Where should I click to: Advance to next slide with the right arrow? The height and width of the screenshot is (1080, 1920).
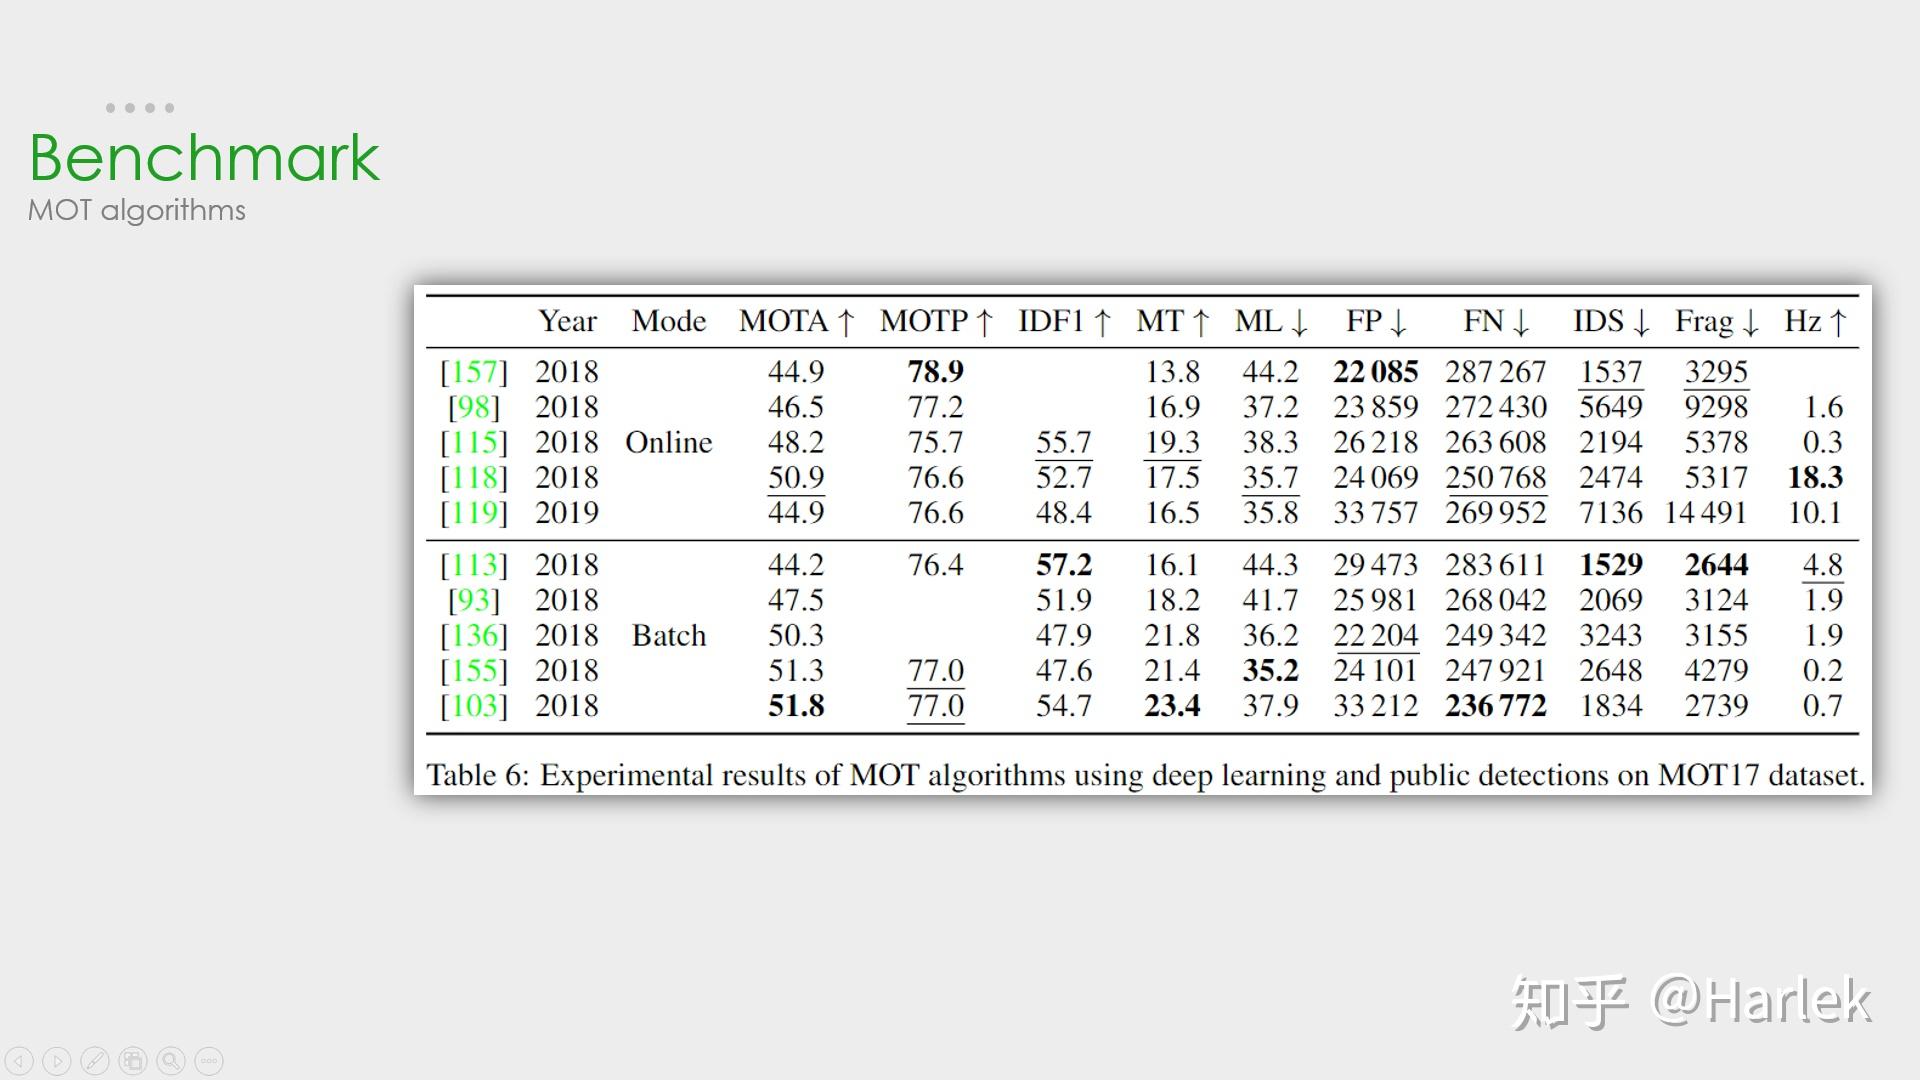point(57,1061)
